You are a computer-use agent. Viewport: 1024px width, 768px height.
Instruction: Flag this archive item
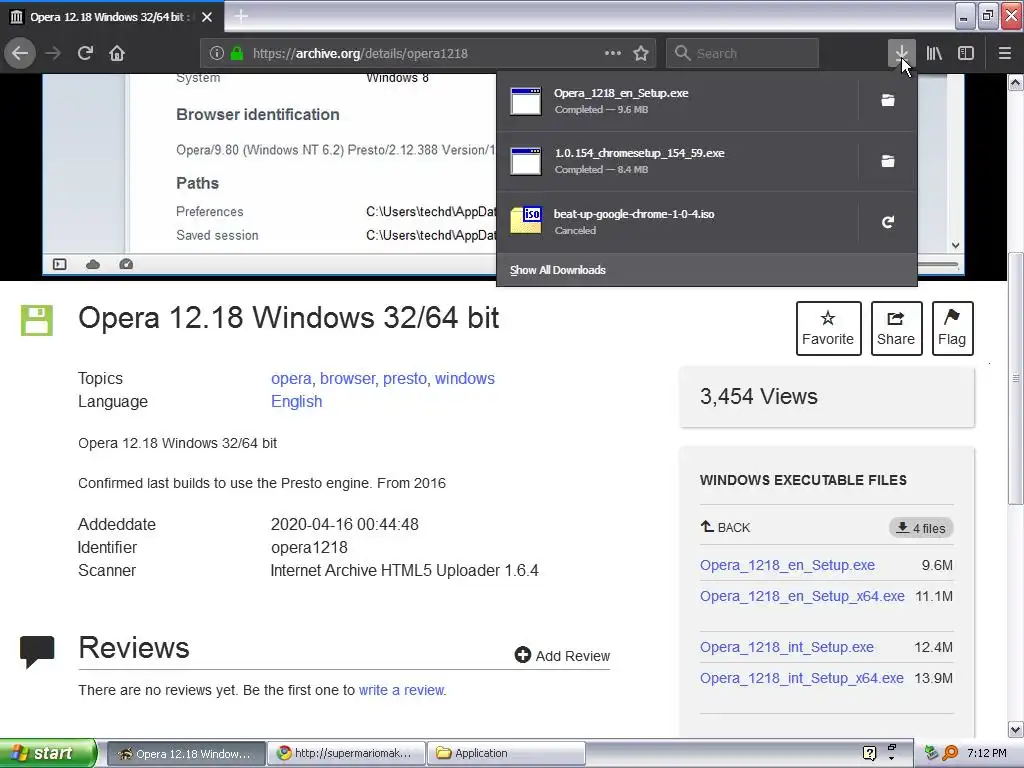[x=952, y=328]
